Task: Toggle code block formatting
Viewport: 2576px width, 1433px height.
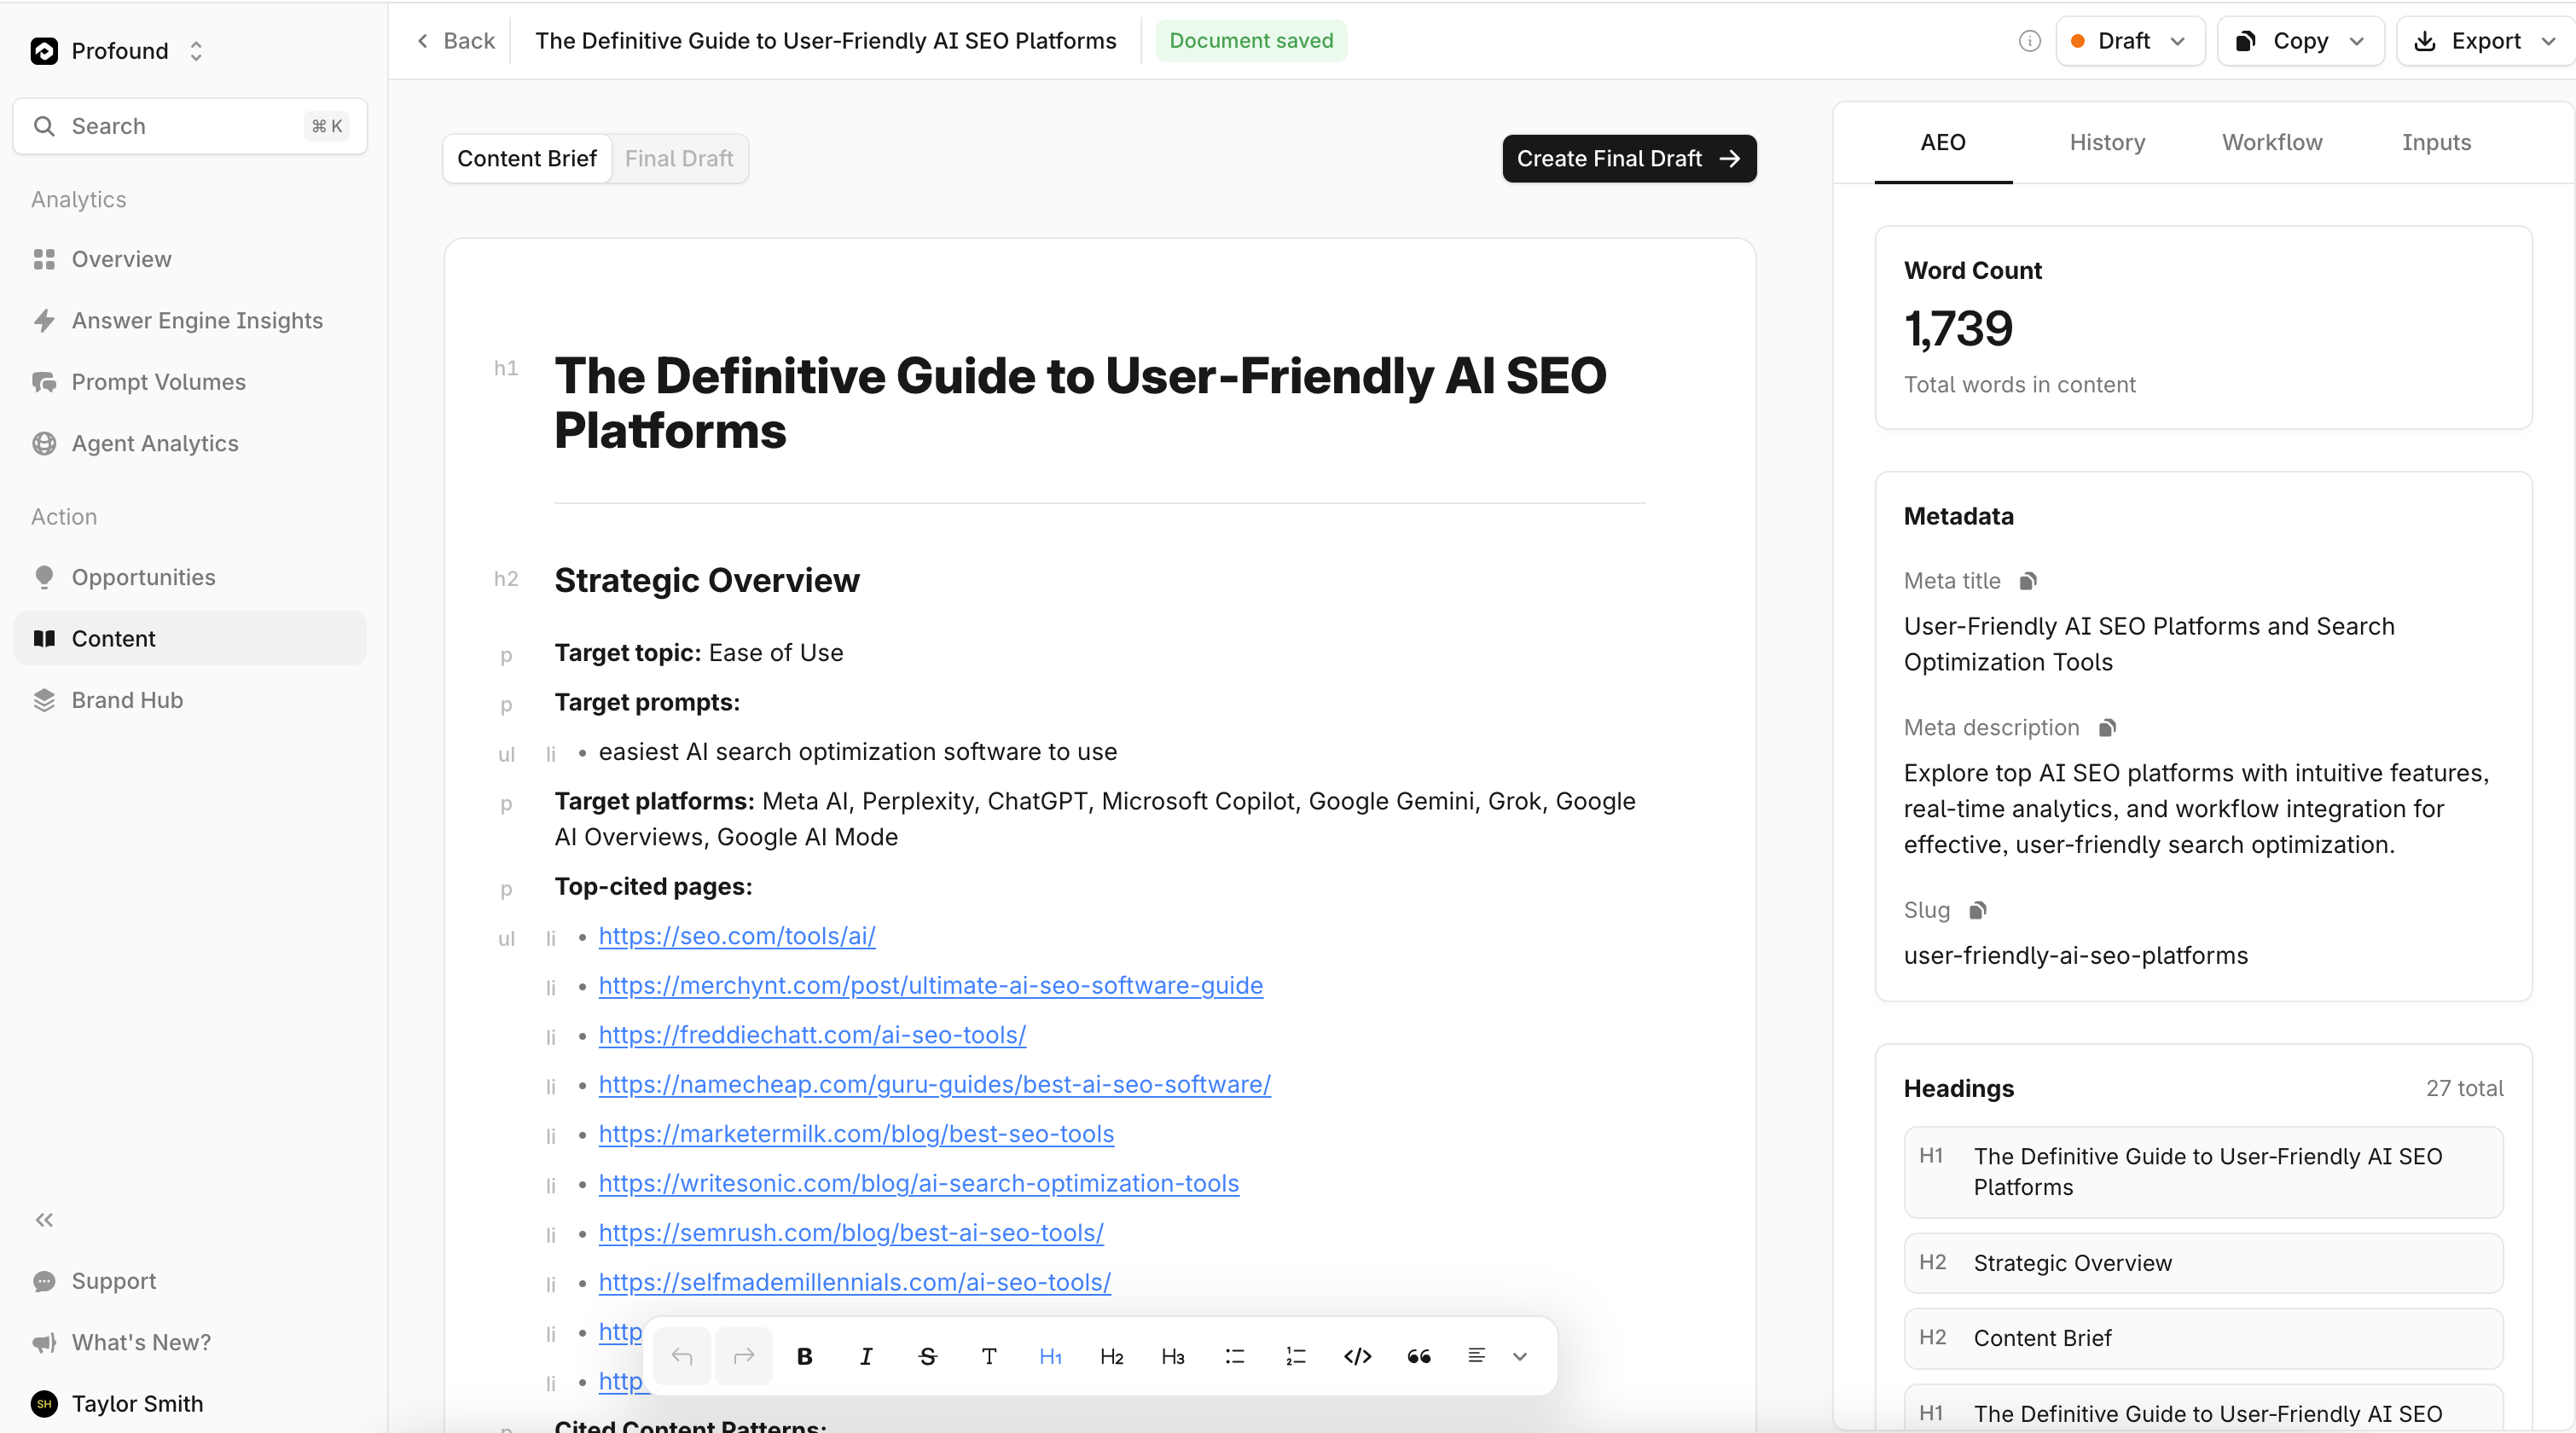Action: (1358, 1356)
